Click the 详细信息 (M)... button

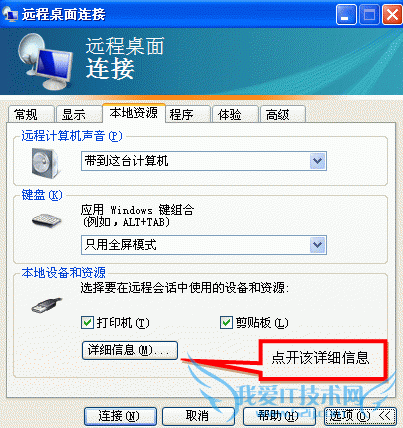point(130,350)
